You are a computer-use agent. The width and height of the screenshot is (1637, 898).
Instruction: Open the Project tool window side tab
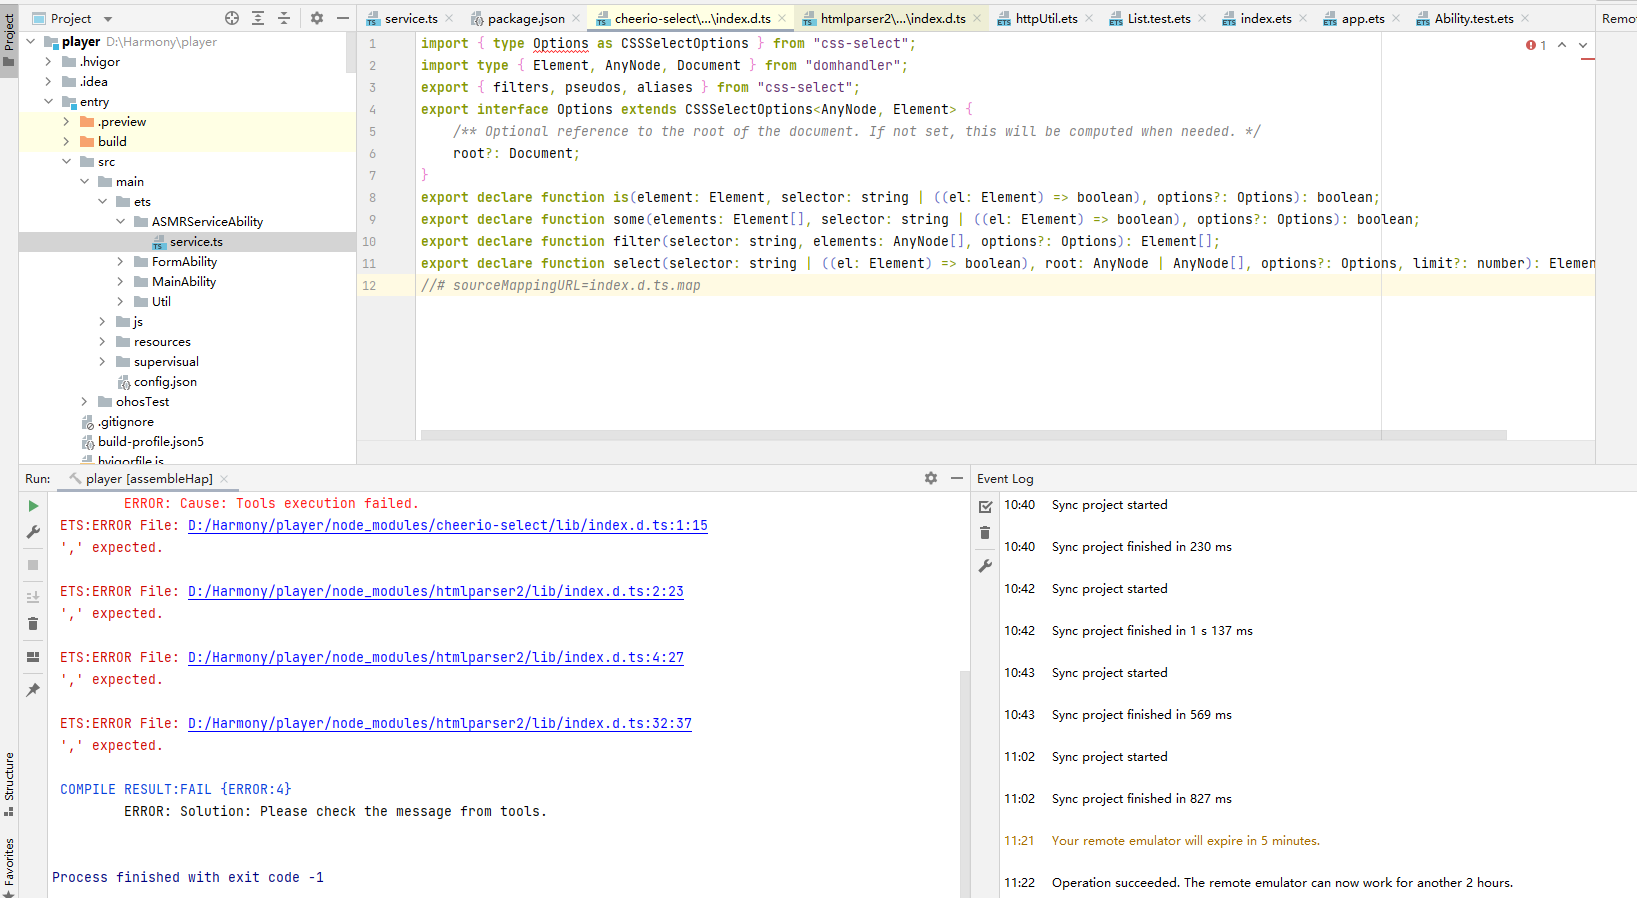(9, 38)
